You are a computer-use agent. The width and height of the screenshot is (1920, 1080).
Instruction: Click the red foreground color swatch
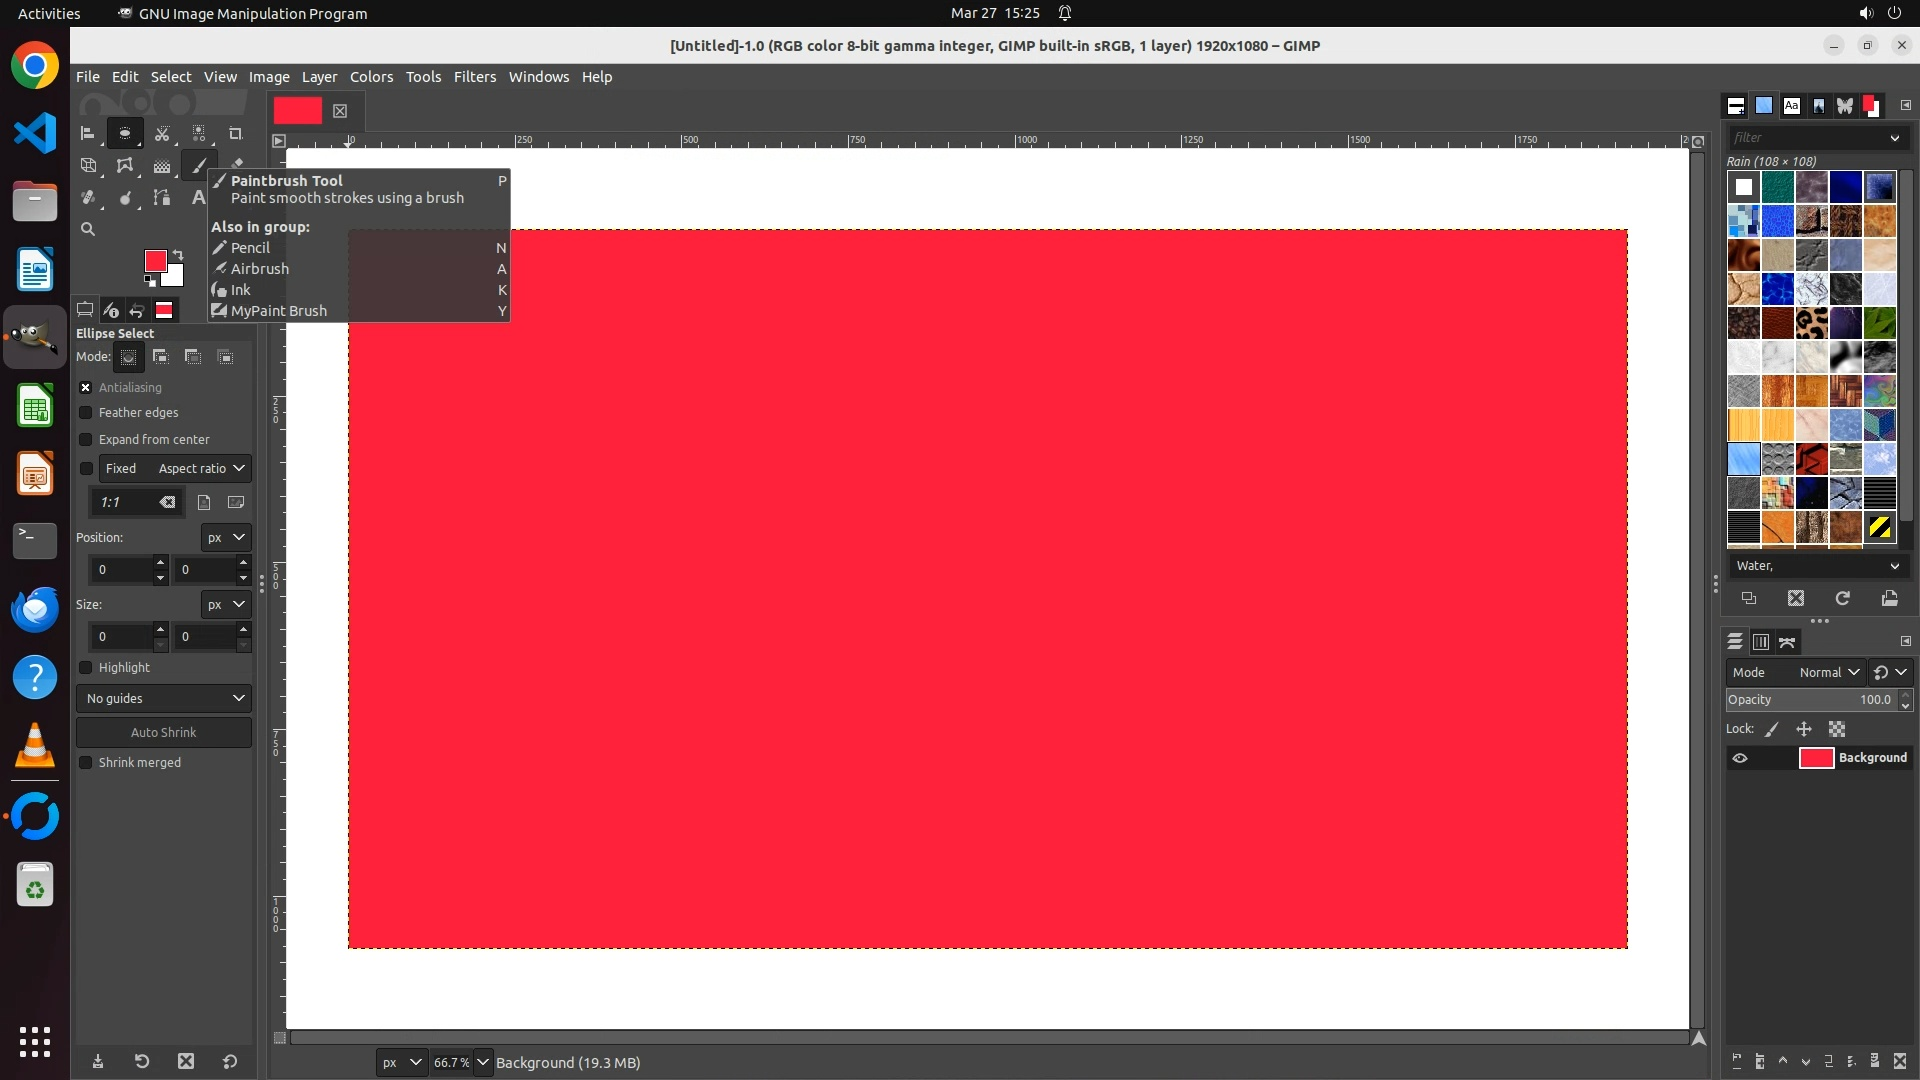pyautogui.click(x=155, y=261)
